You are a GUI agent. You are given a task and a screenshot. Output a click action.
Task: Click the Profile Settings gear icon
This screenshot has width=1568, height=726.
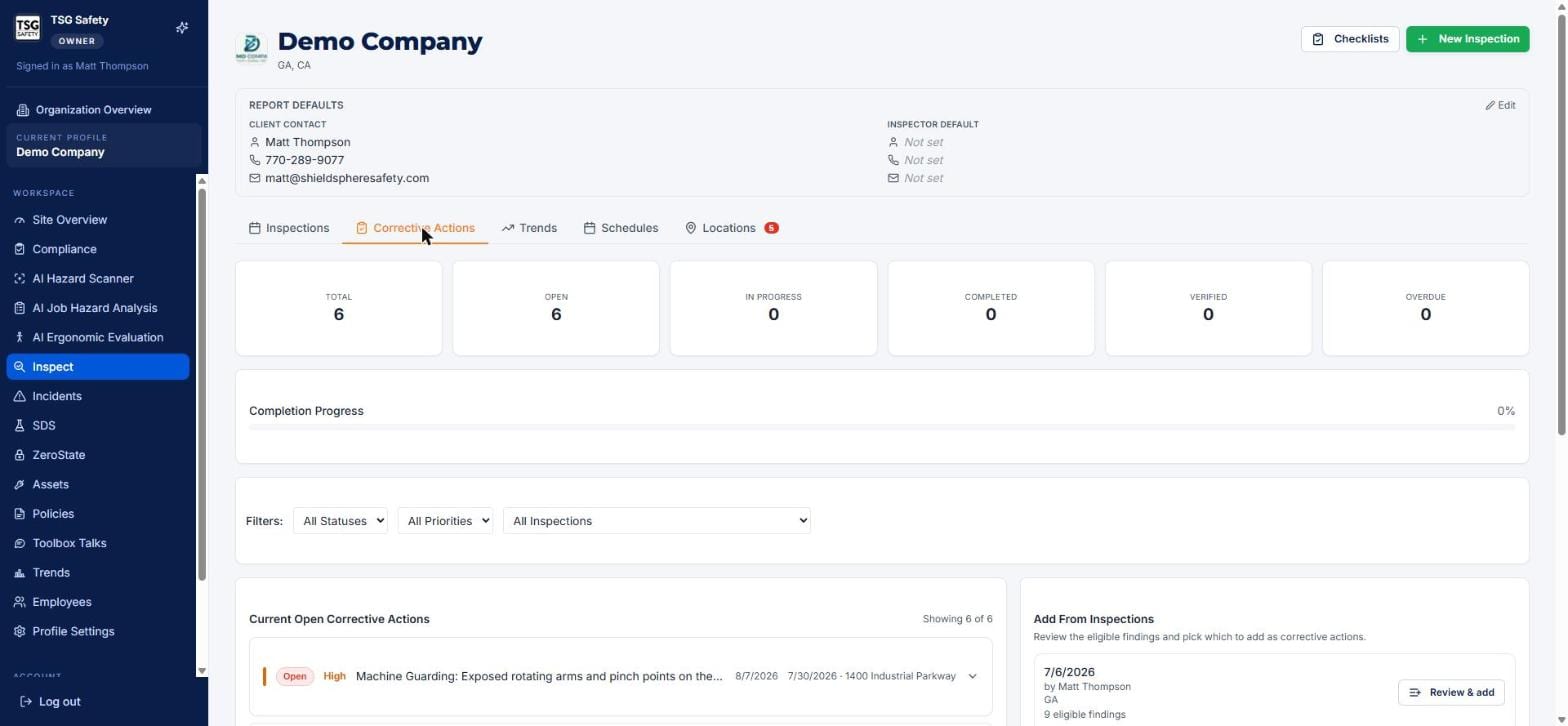(19, 632)
